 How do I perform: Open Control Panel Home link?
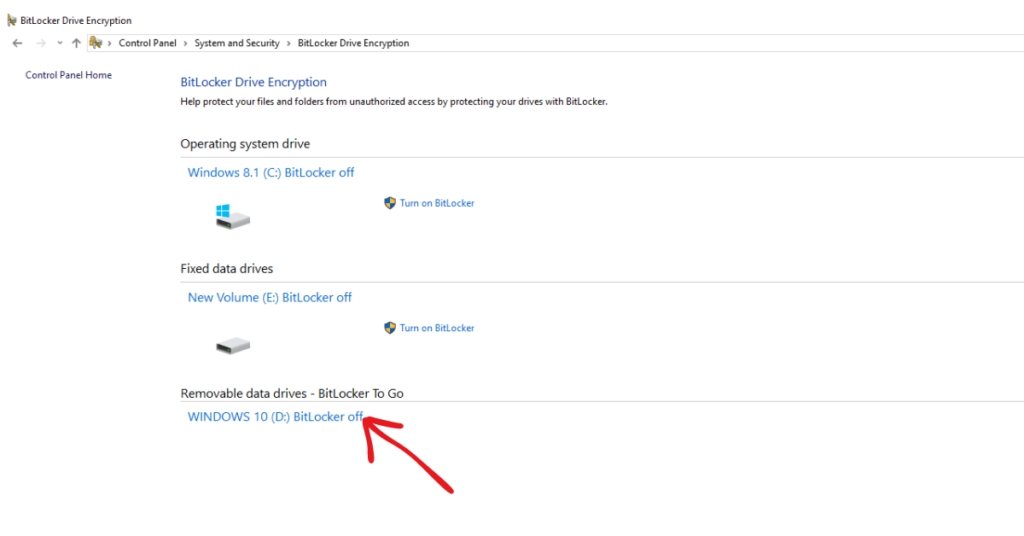(69, 75)
